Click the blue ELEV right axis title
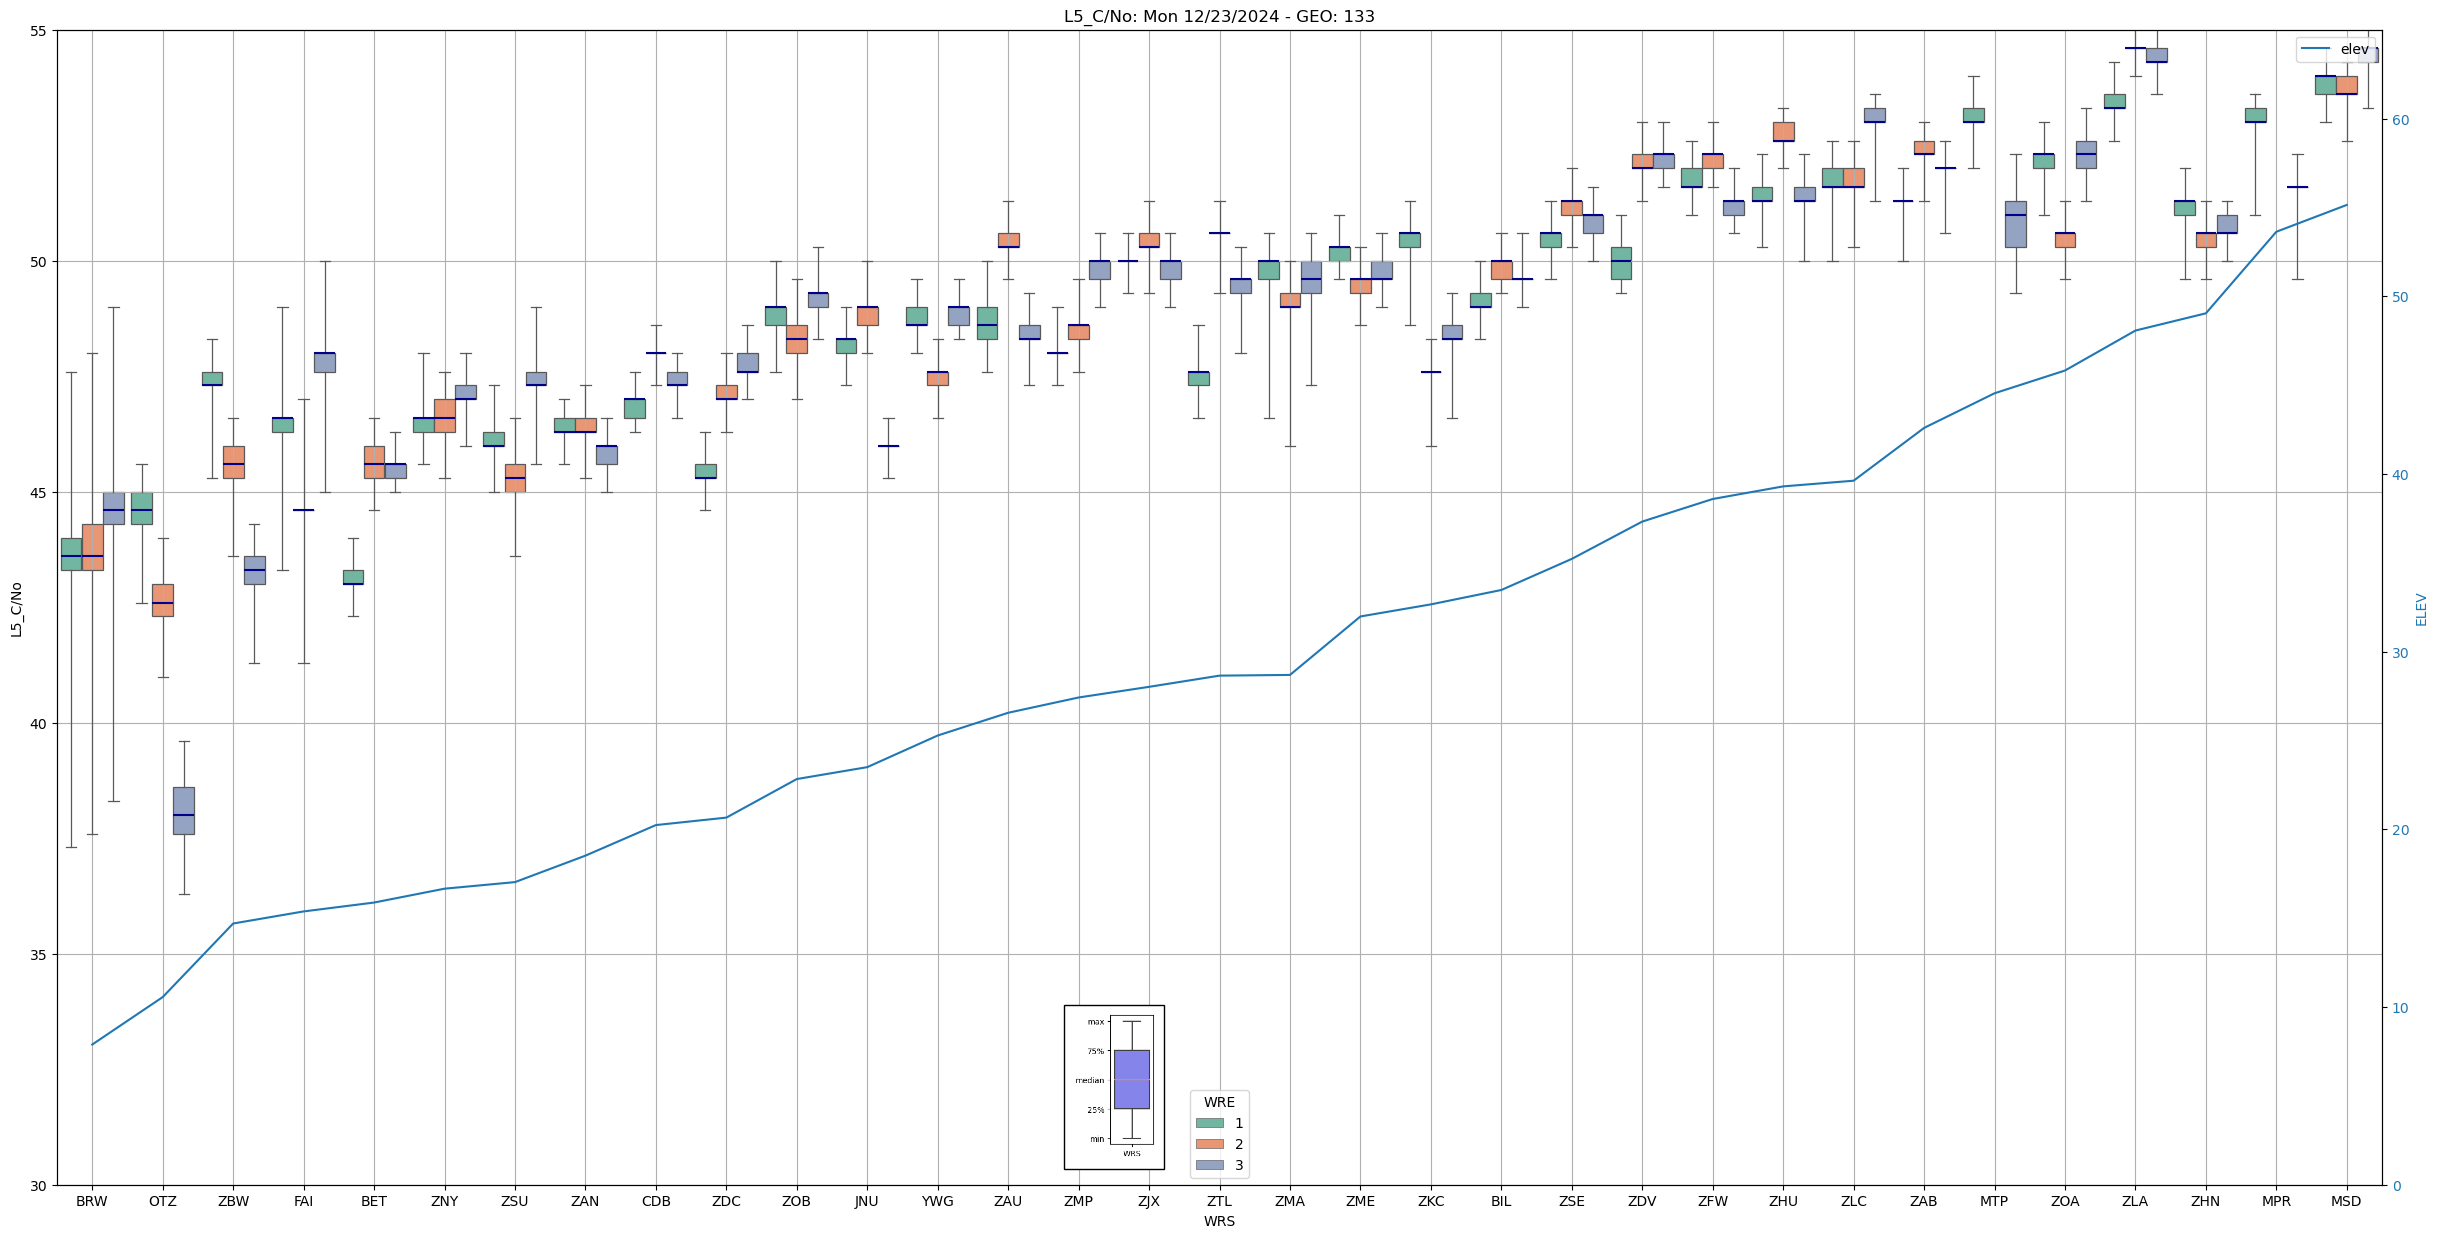Screen dimensions: 2439x1238 (2421, 609)
